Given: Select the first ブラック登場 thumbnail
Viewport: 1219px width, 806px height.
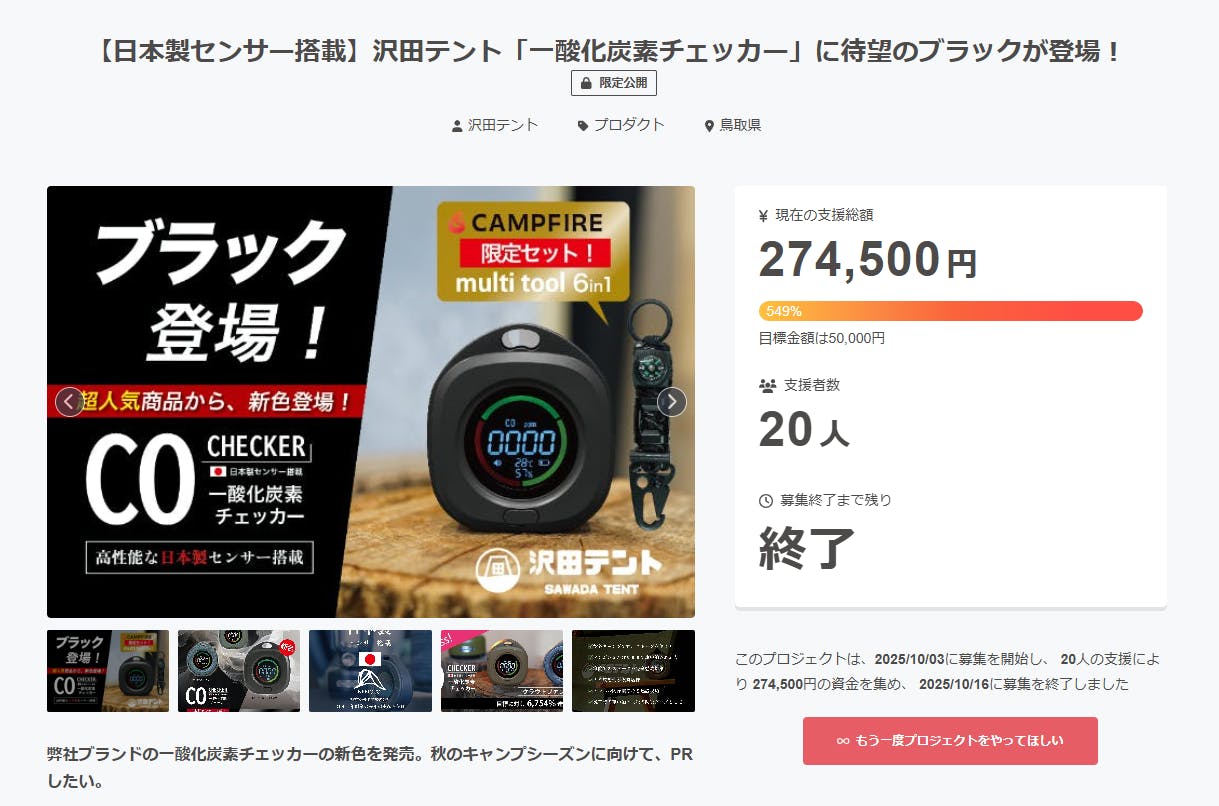Looking at the screenshot, I should (108, 671).
